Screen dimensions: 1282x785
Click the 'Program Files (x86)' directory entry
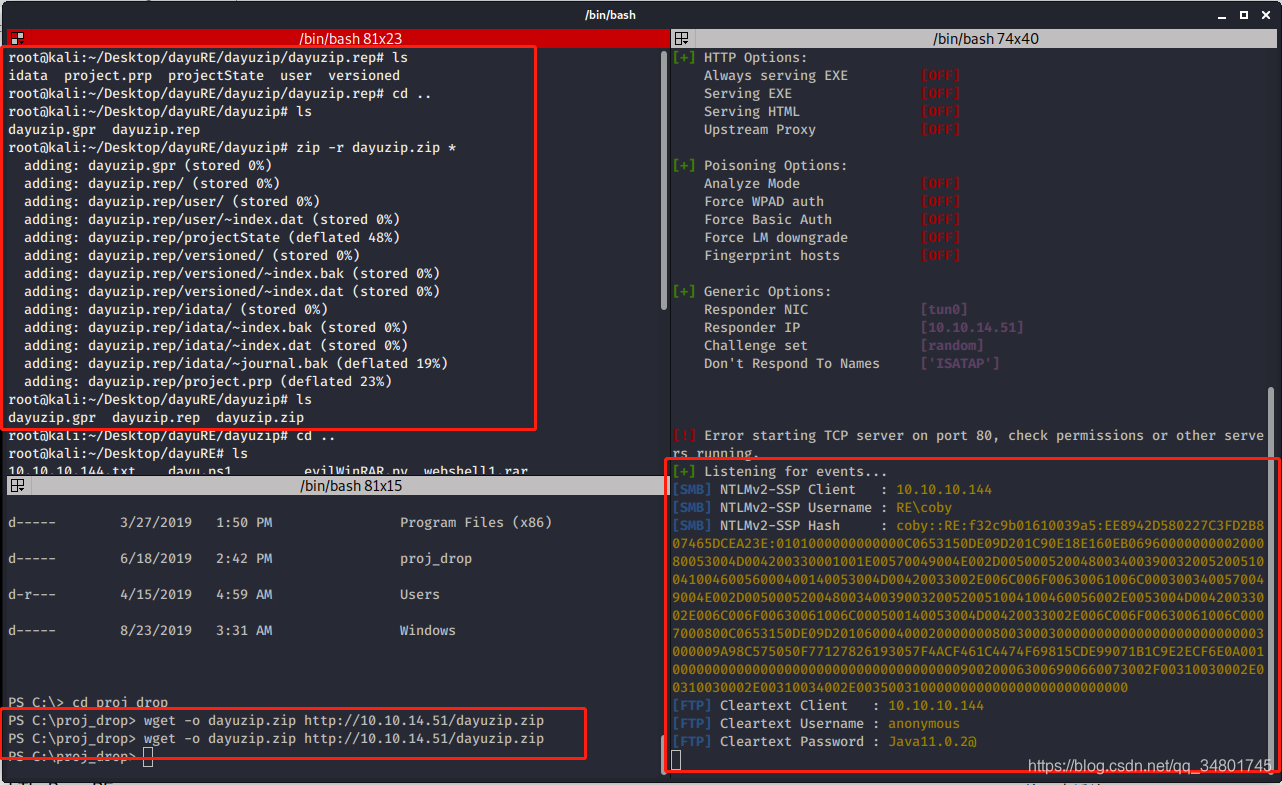476,523
